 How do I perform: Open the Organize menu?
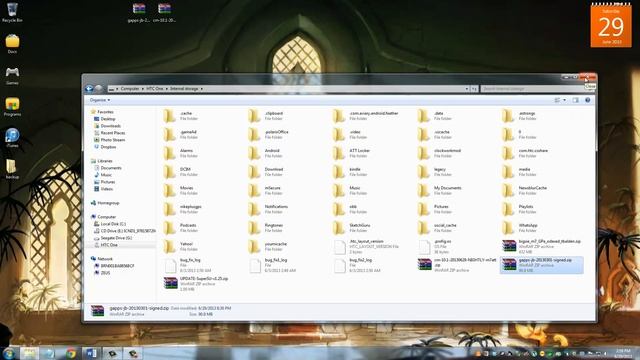[100, 100]
